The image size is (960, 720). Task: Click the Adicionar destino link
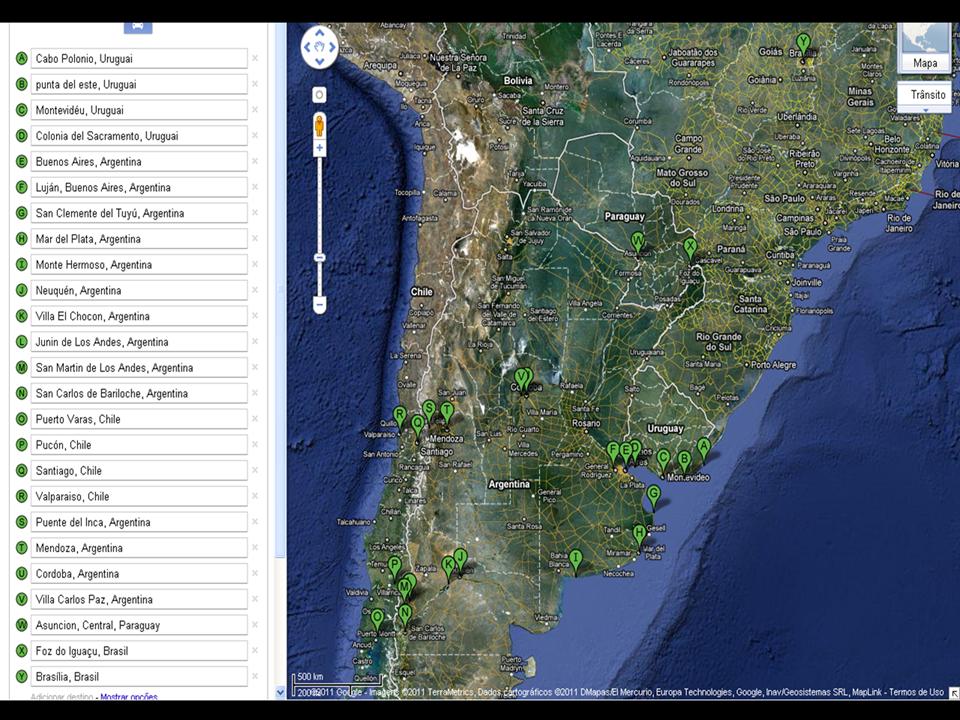click(63, 696)
